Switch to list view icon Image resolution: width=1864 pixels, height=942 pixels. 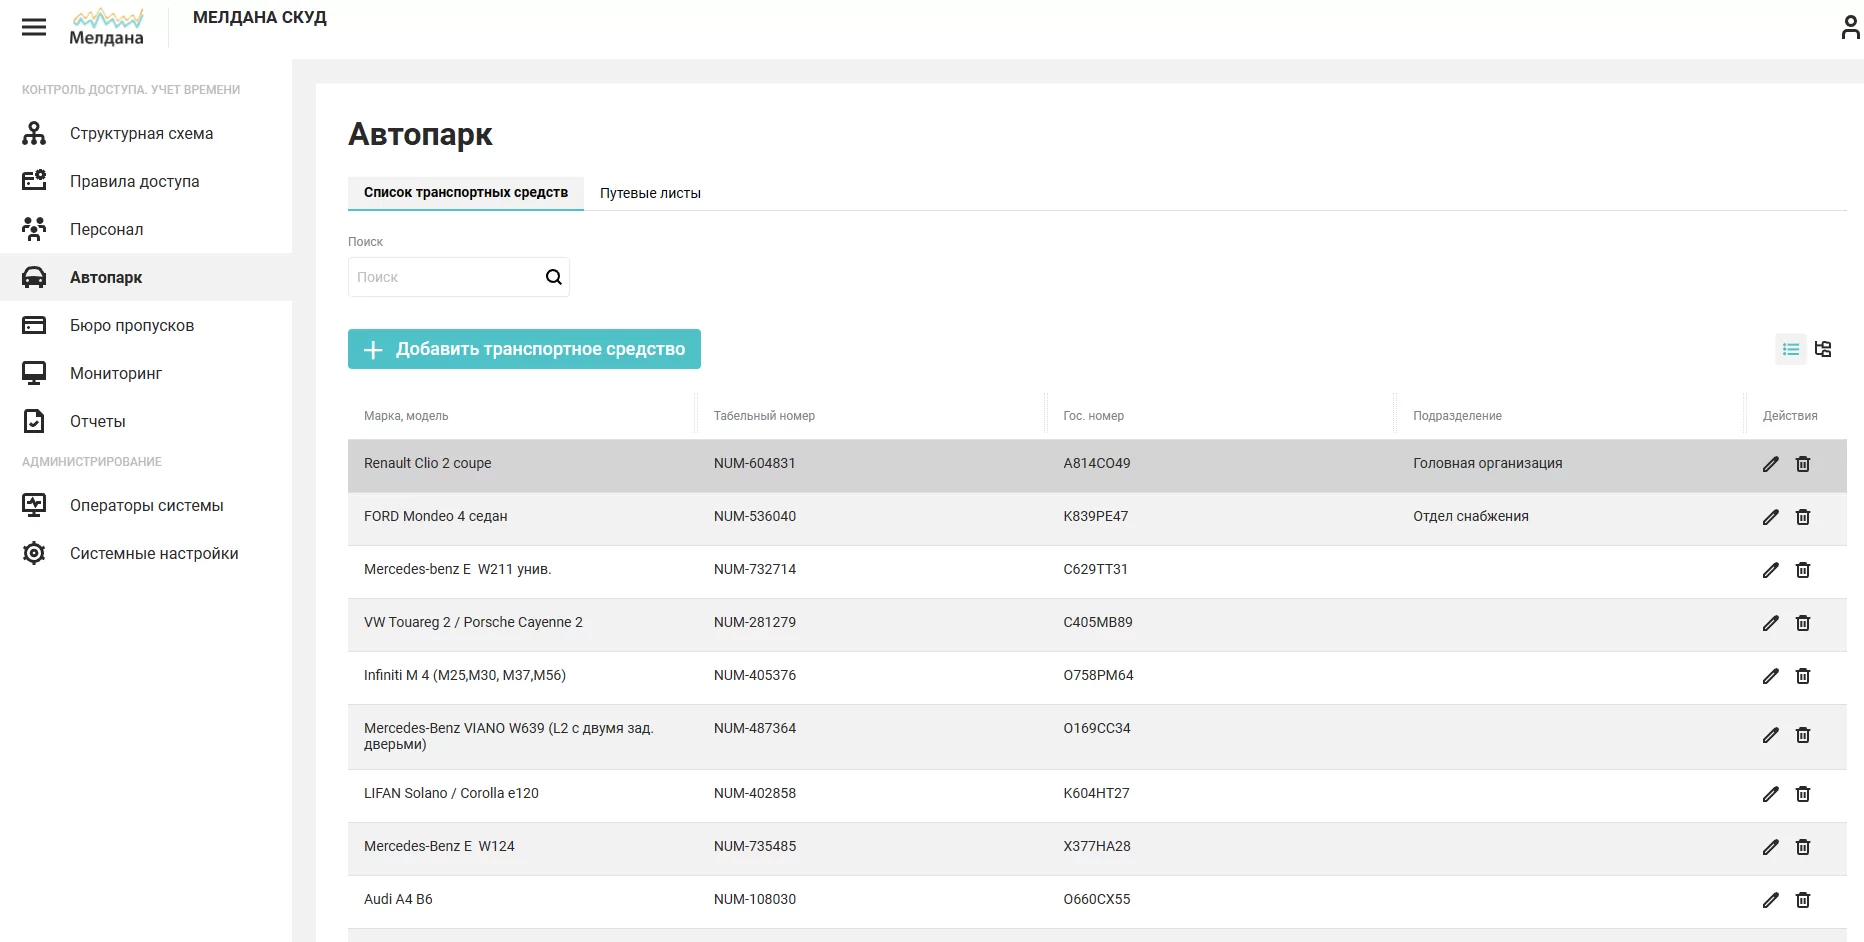[x=1791, y=349]
